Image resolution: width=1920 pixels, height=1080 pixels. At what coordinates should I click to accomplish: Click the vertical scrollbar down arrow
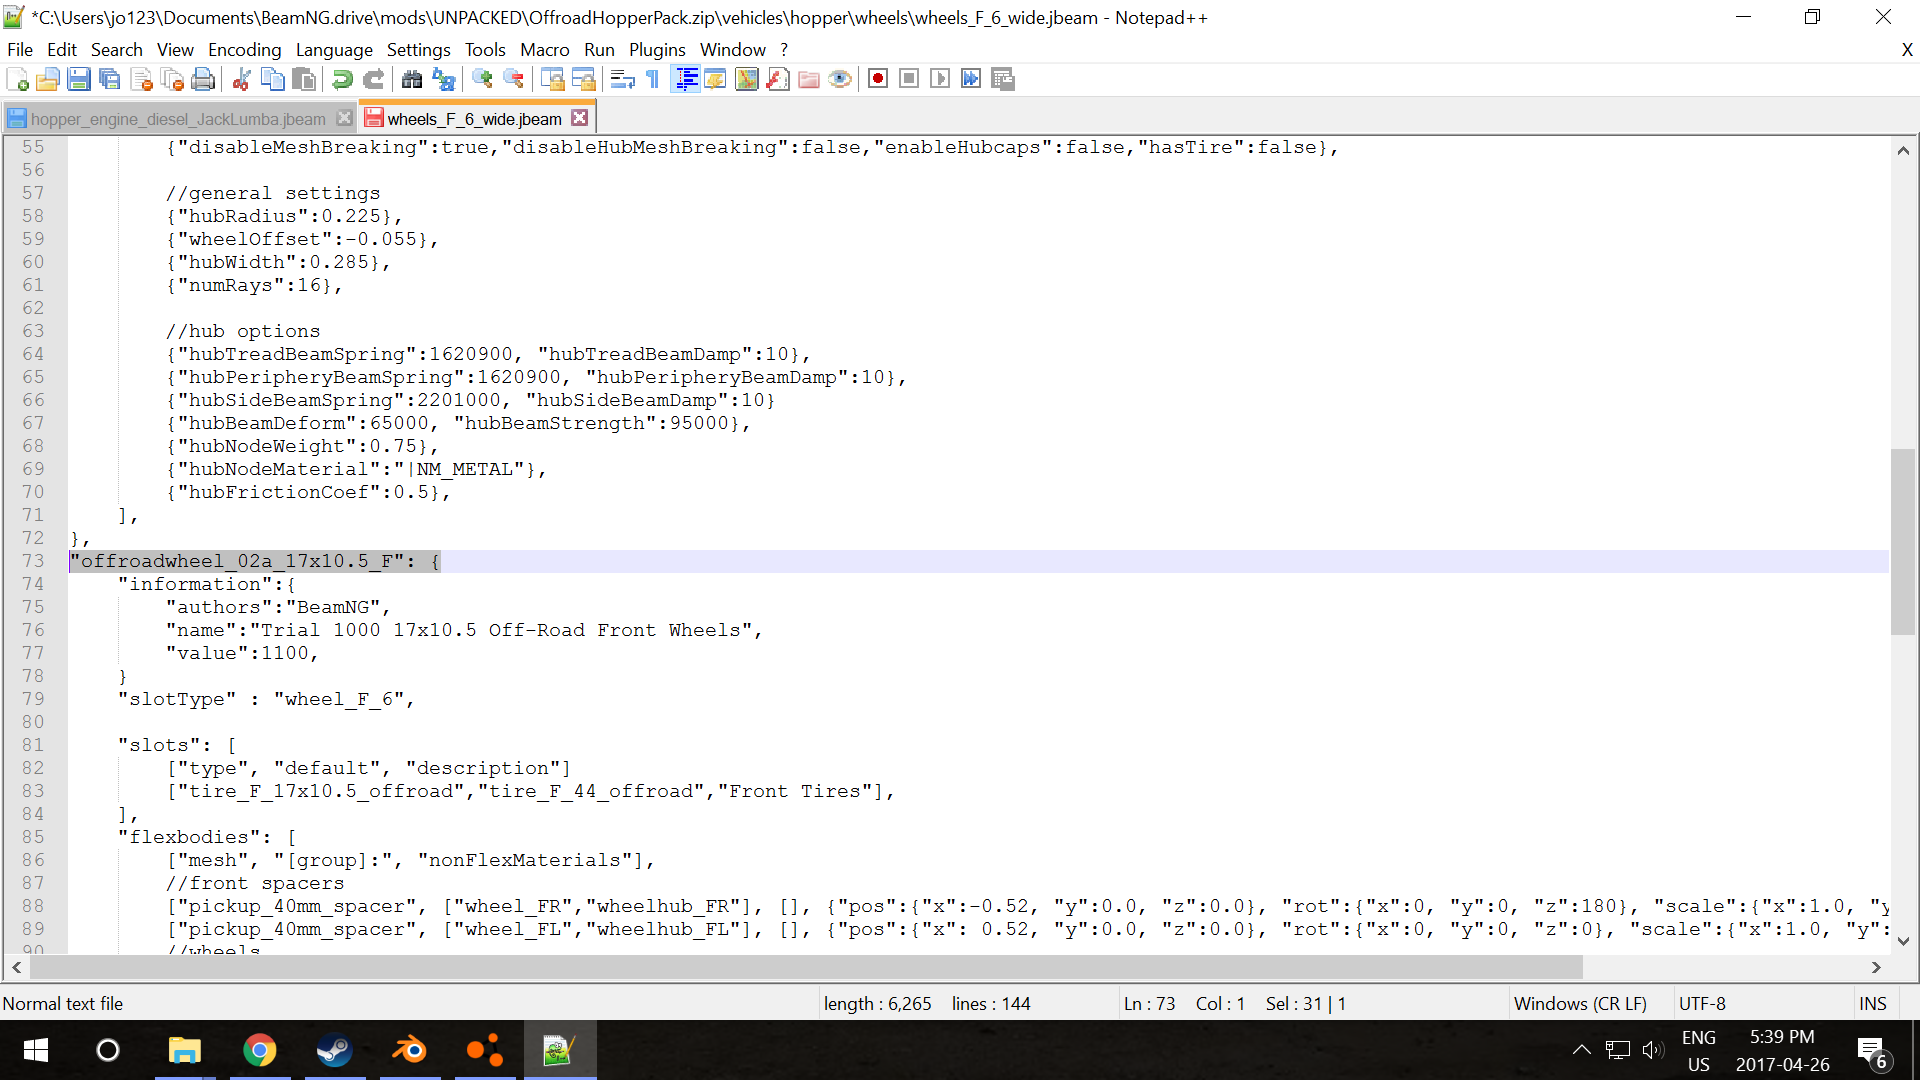pyautogui.click(x=1903, y=941)
